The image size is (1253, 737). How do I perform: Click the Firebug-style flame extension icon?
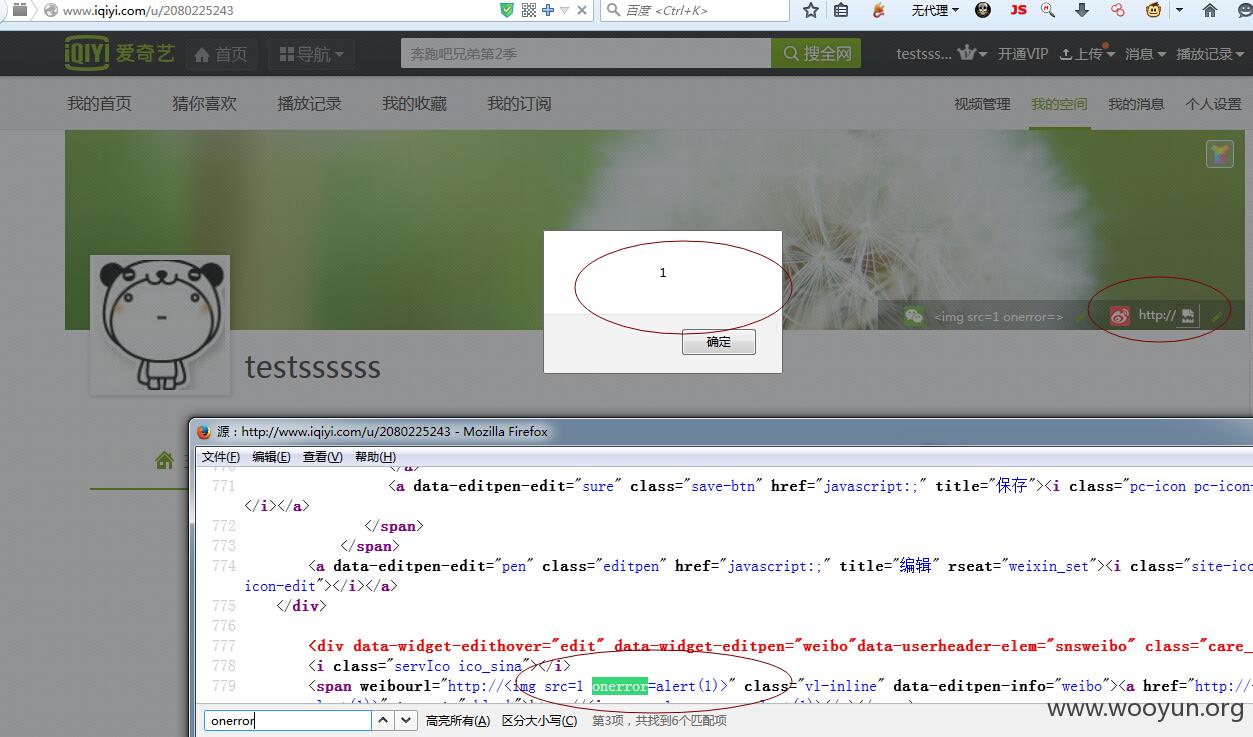point(879,10)
